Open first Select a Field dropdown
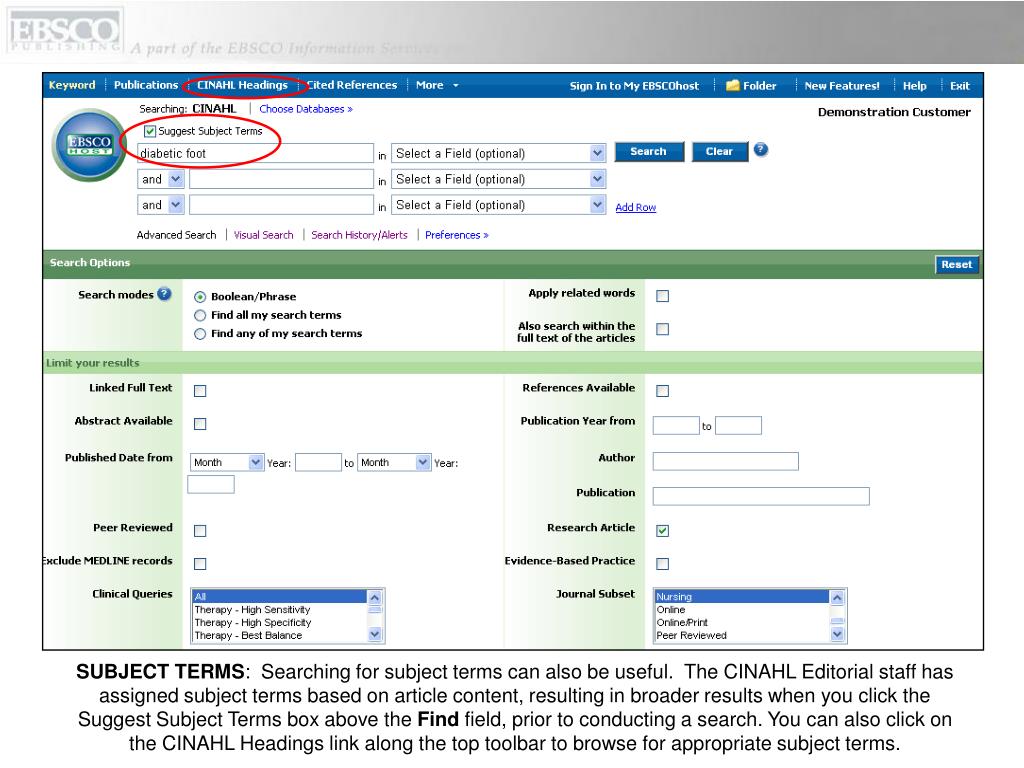This screenshot has height=768, width=1024. (499, 153)
